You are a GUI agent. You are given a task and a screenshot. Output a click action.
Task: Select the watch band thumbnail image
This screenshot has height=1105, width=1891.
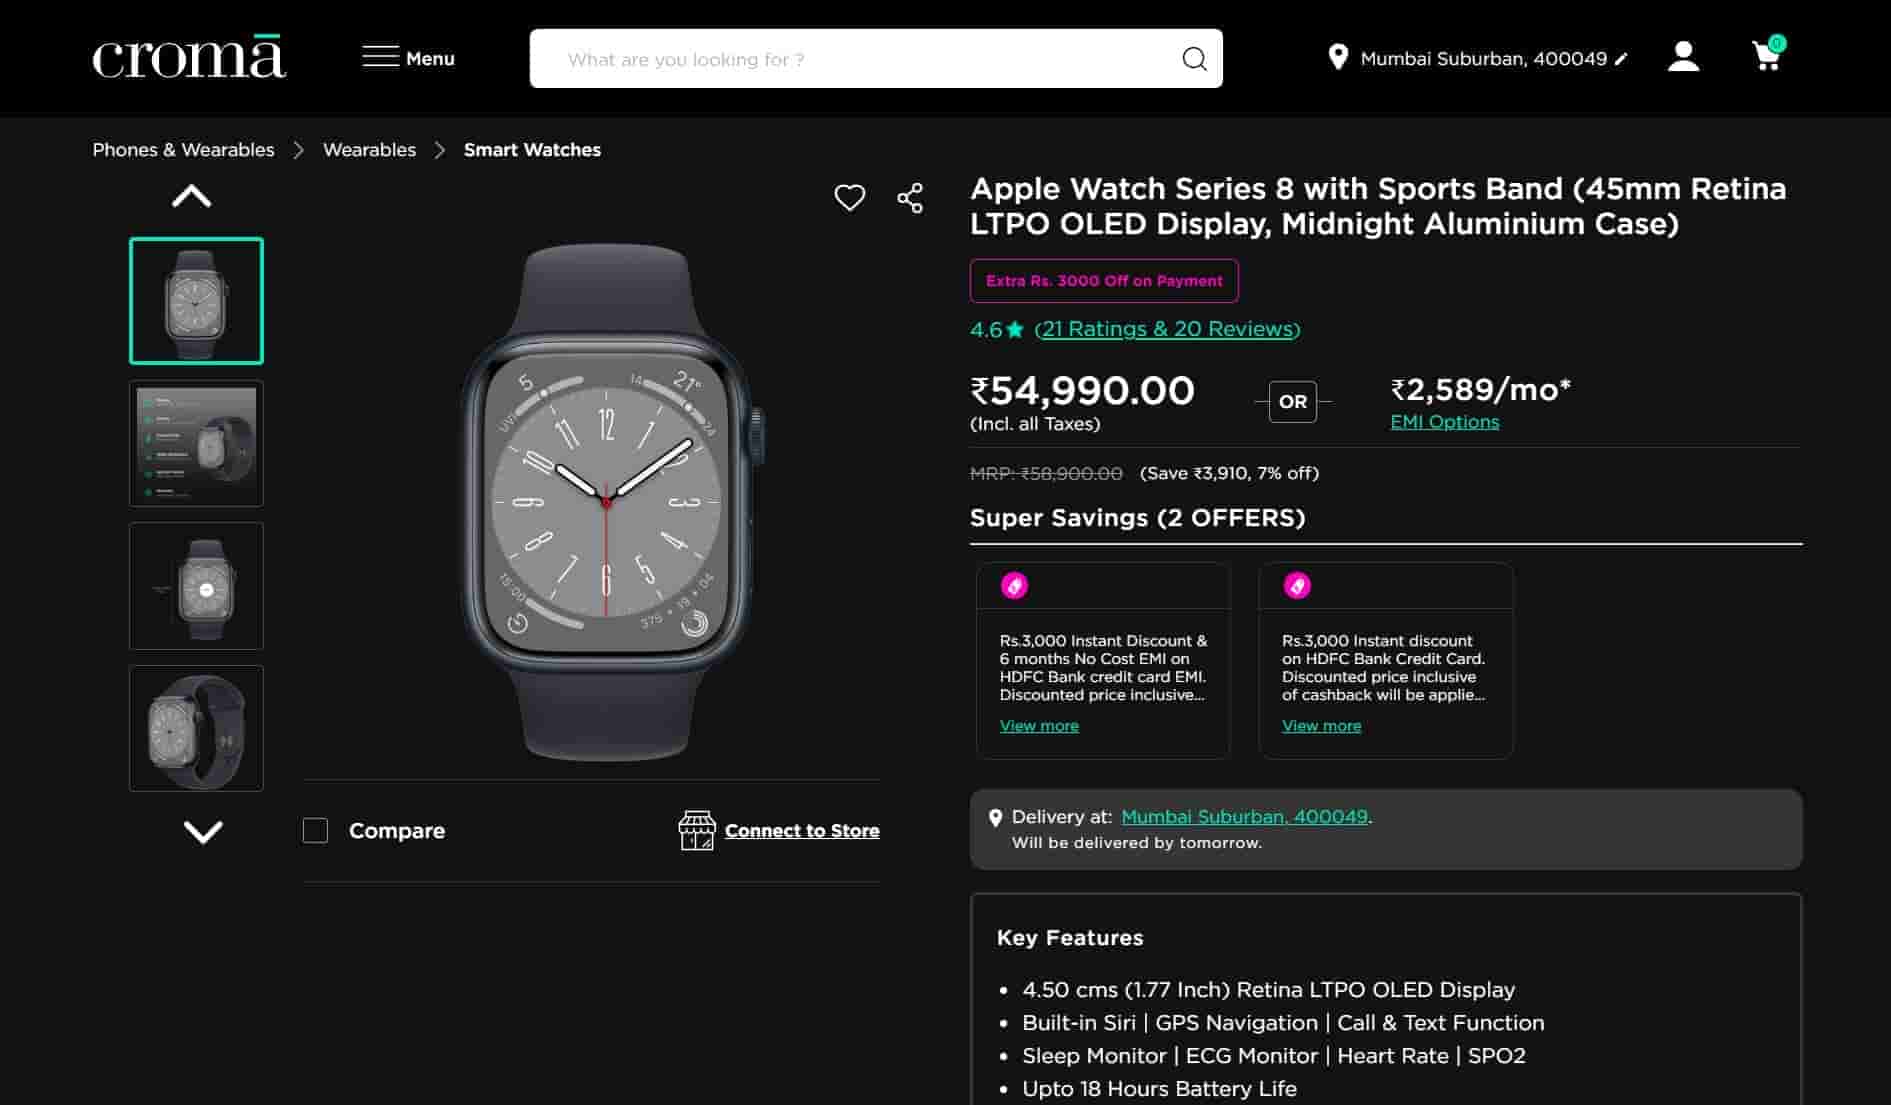(196, 728)
